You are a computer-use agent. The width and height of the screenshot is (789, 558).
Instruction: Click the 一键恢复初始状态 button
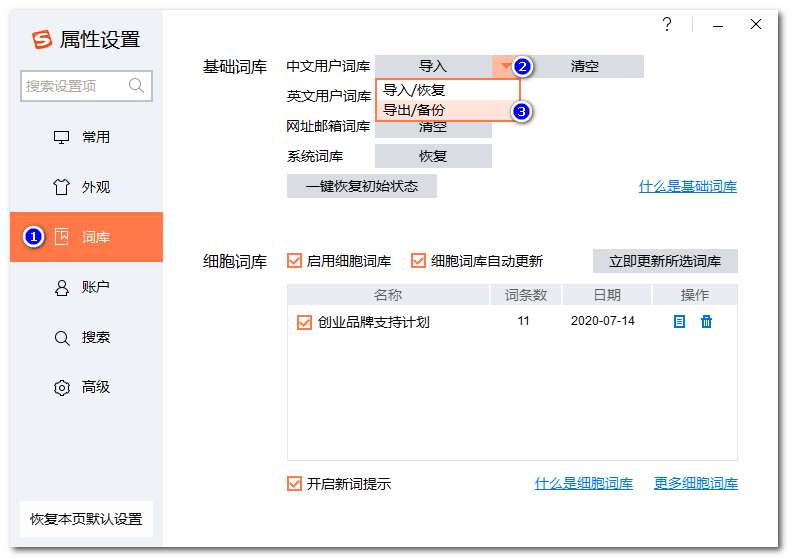pyautogui.click(x=361, y=186)
